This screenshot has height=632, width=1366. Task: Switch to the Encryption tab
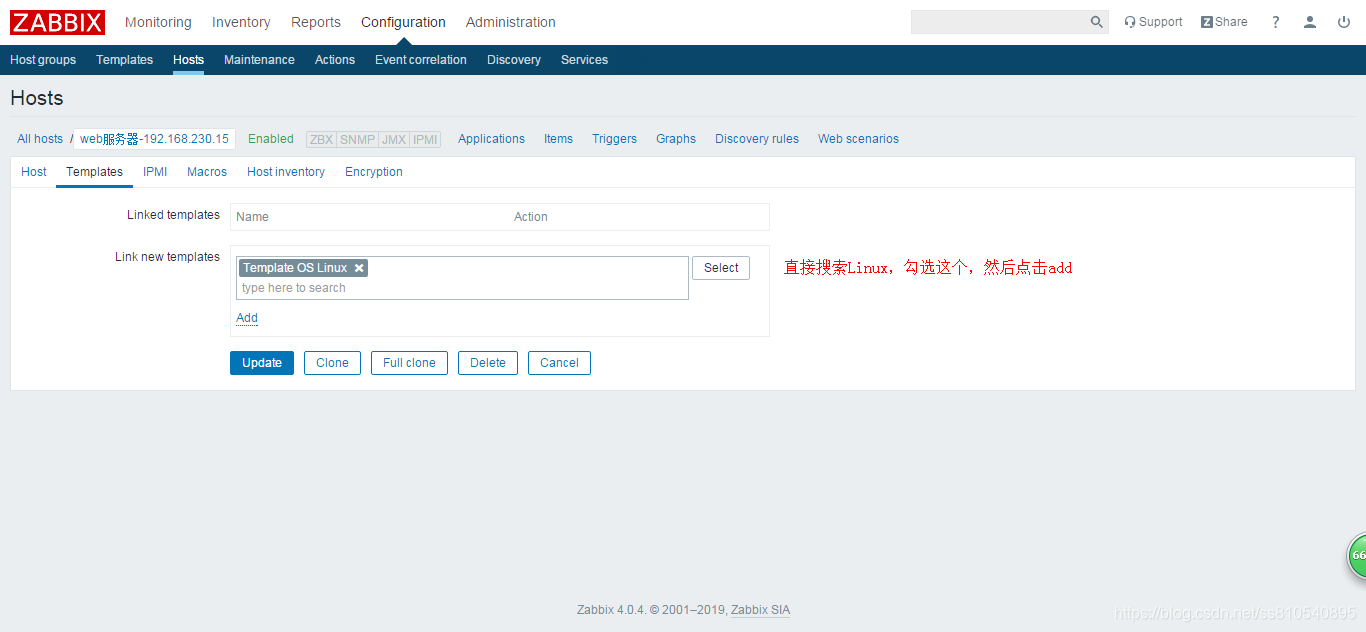click(x=374, y=172)
